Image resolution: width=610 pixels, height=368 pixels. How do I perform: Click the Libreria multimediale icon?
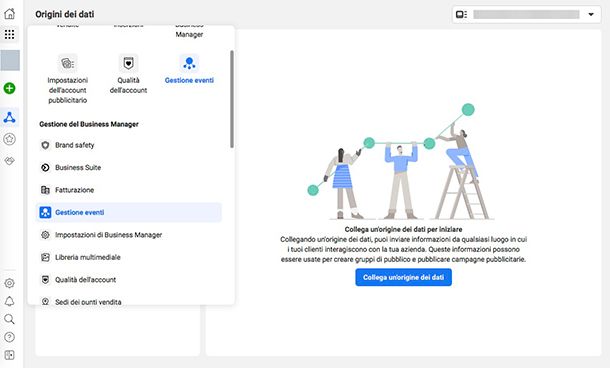pyautogui.click(x=45, y=257)
